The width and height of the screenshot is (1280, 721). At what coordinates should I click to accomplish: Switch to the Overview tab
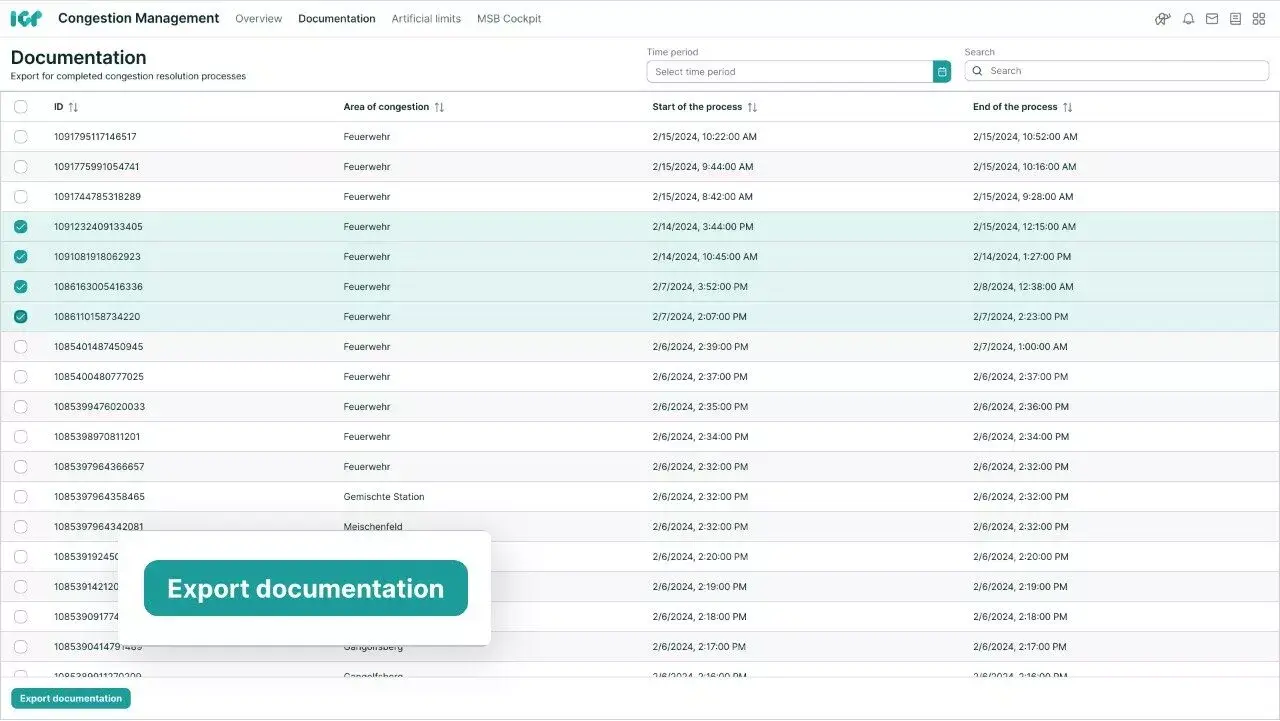pyautogui.click(x=259, y=19)
